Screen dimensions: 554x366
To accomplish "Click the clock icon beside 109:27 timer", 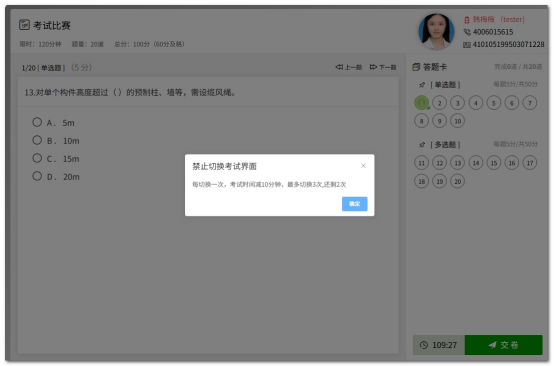I will pos(424,345).
